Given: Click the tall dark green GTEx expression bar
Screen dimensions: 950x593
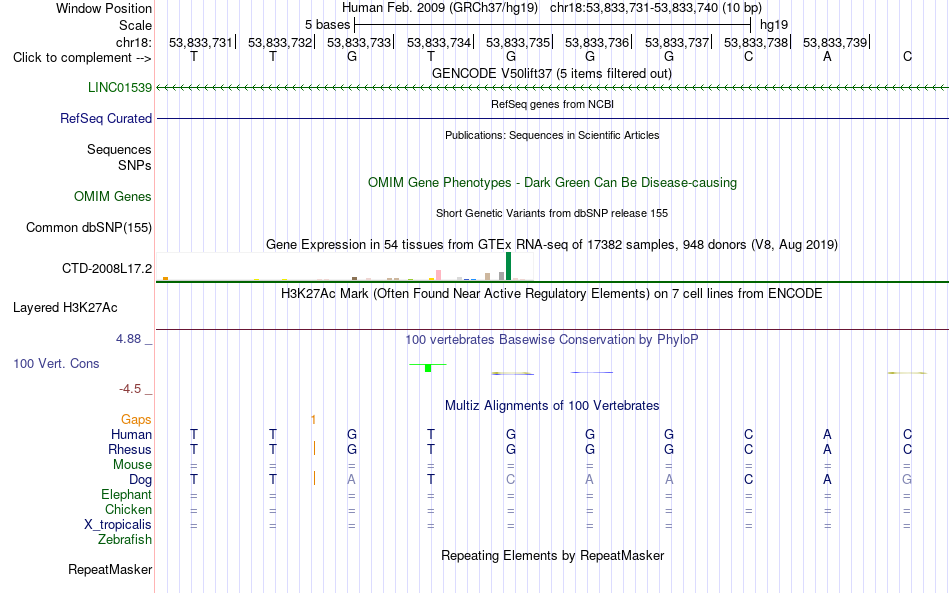Looking at the screenshot, I should coord(508,266).
